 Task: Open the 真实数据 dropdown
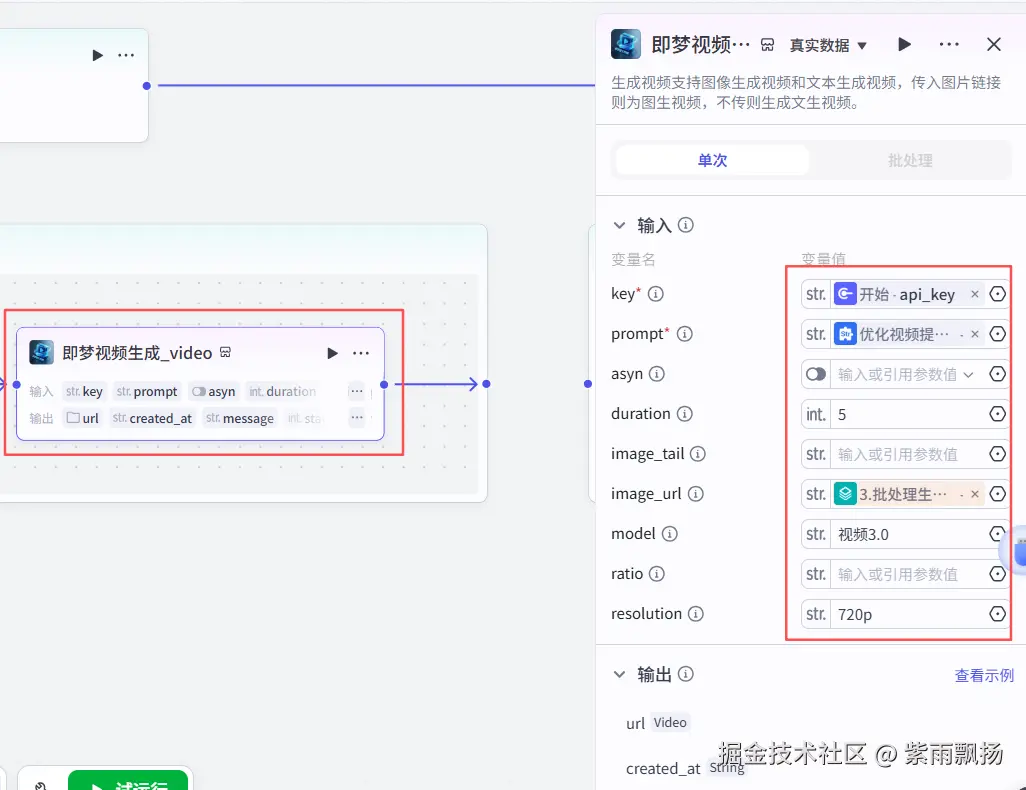pos(828,45)
